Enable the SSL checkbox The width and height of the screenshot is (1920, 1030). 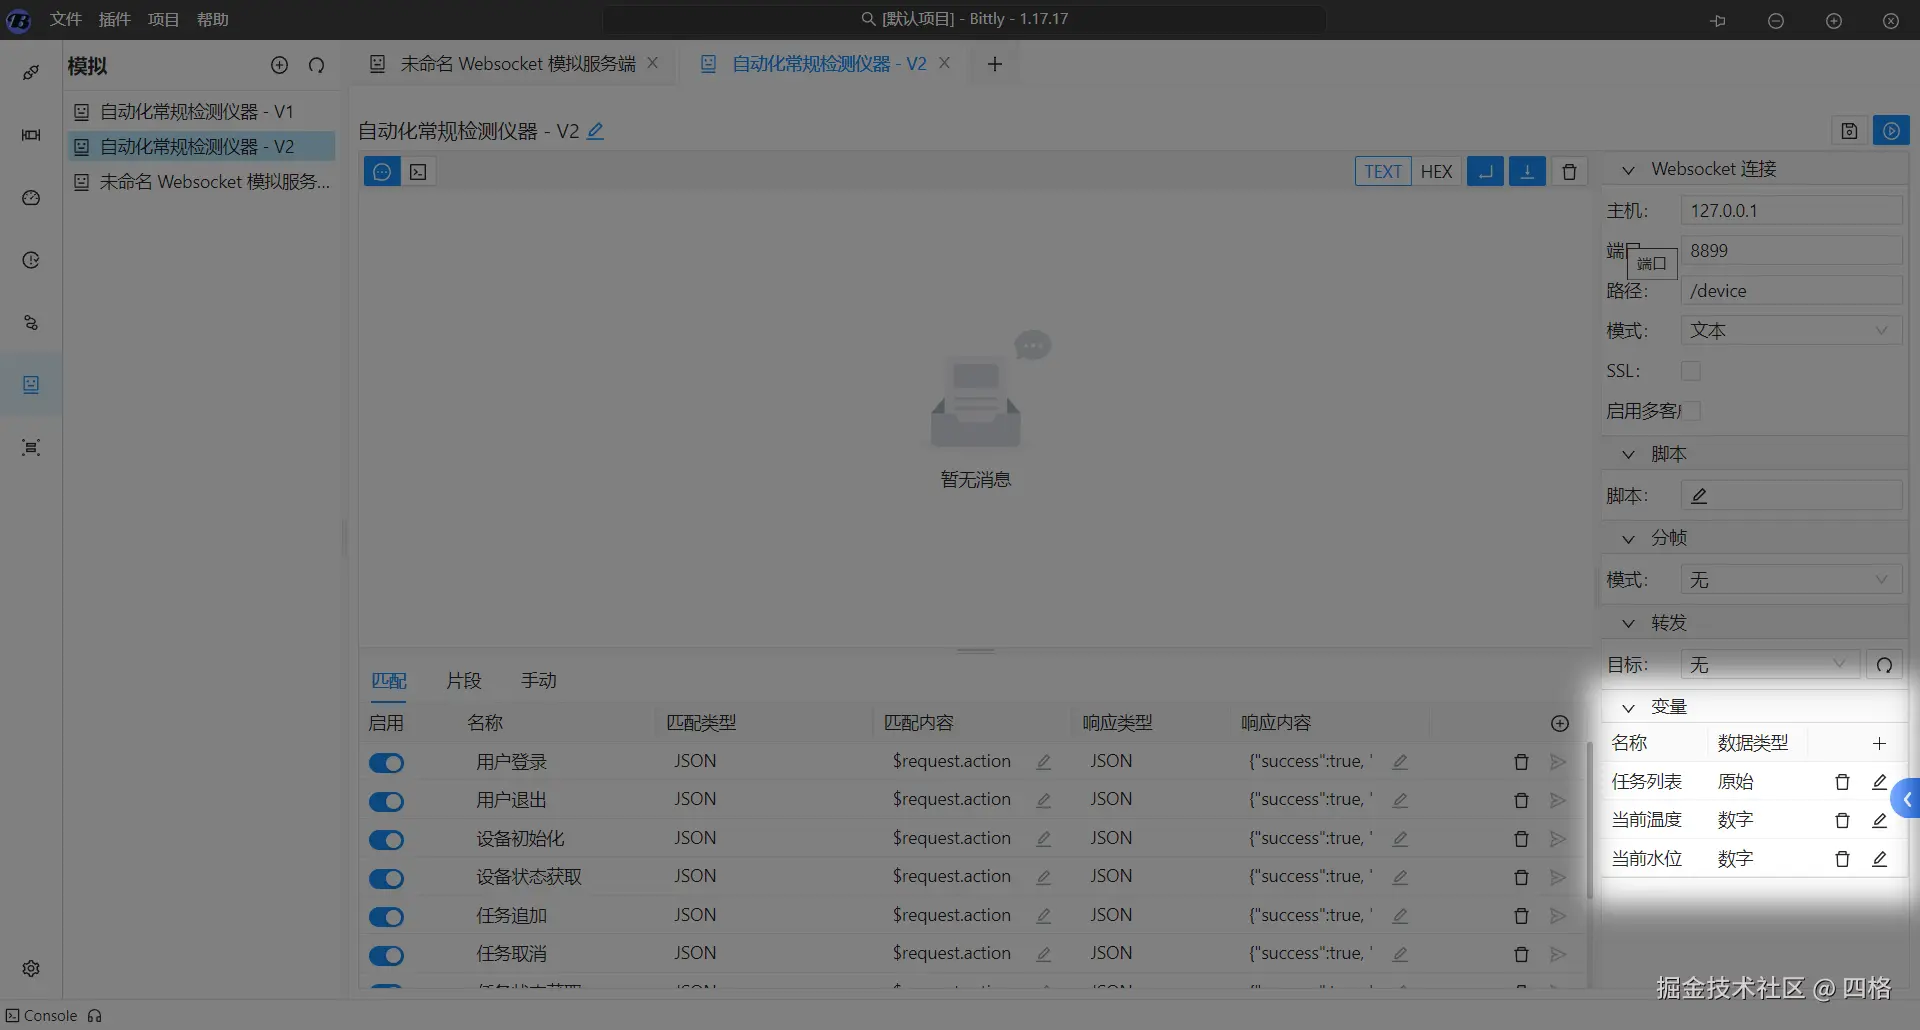click(1691, 371)
